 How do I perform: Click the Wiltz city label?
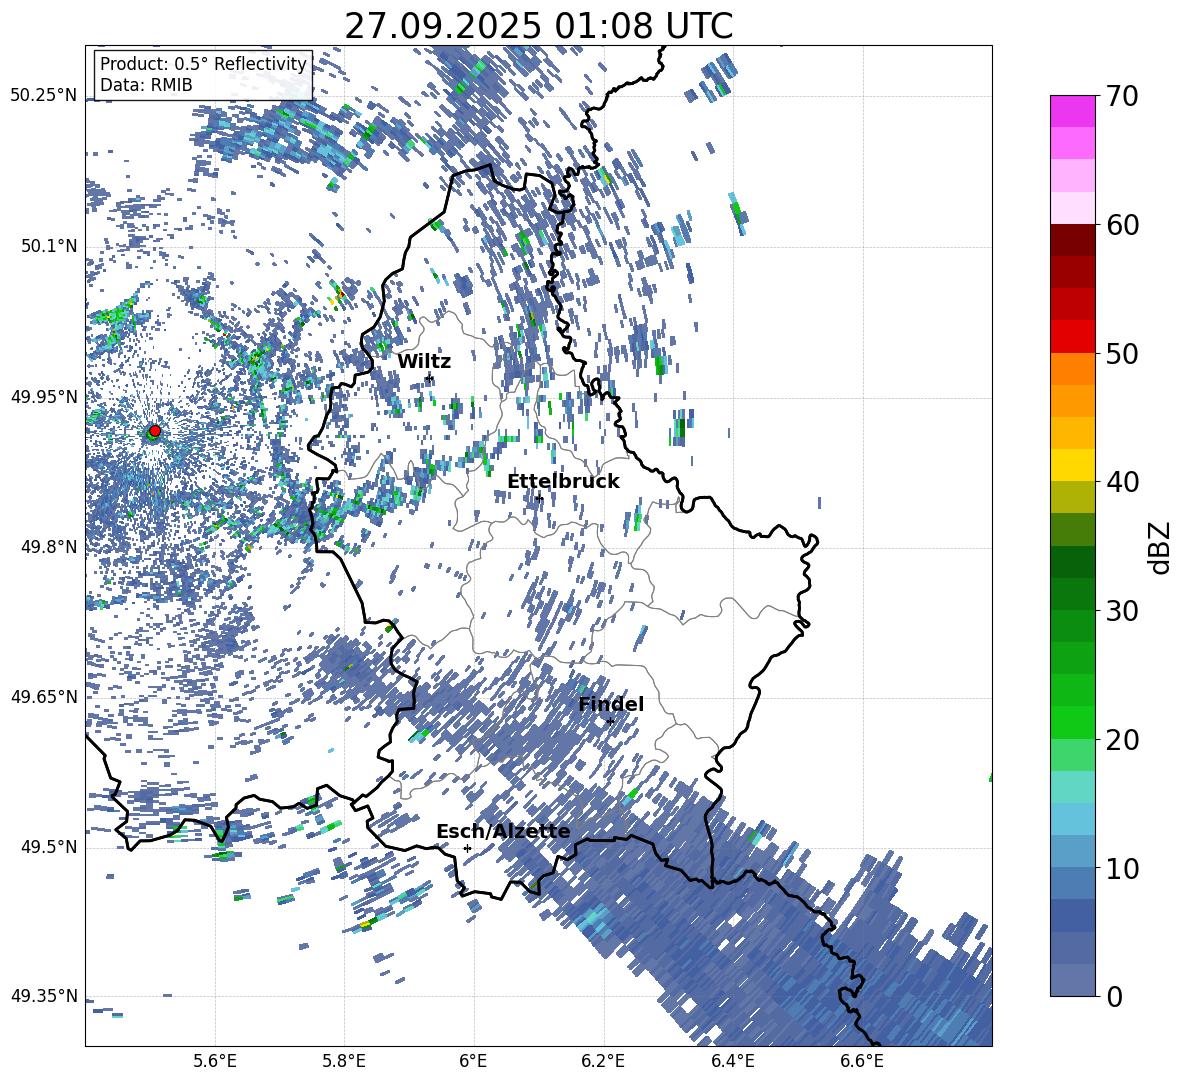tap(424, 362)
